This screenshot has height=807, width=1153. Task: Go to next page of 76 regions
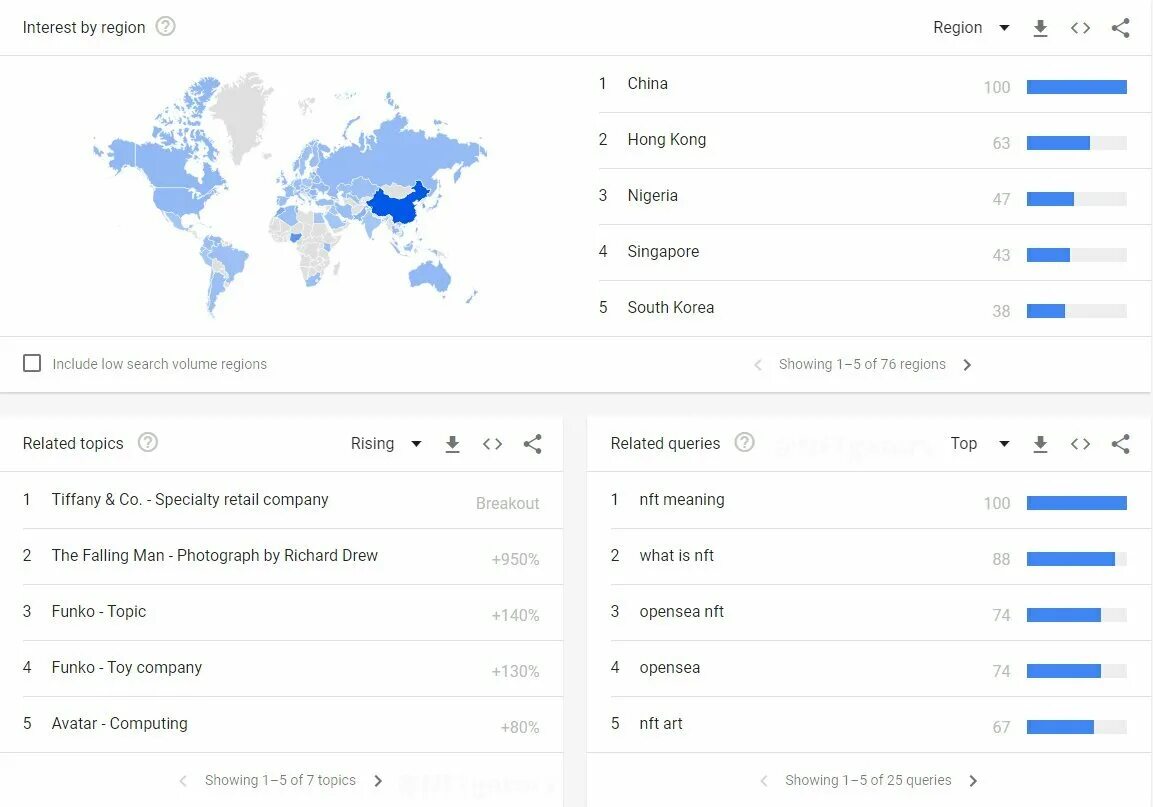967,365
